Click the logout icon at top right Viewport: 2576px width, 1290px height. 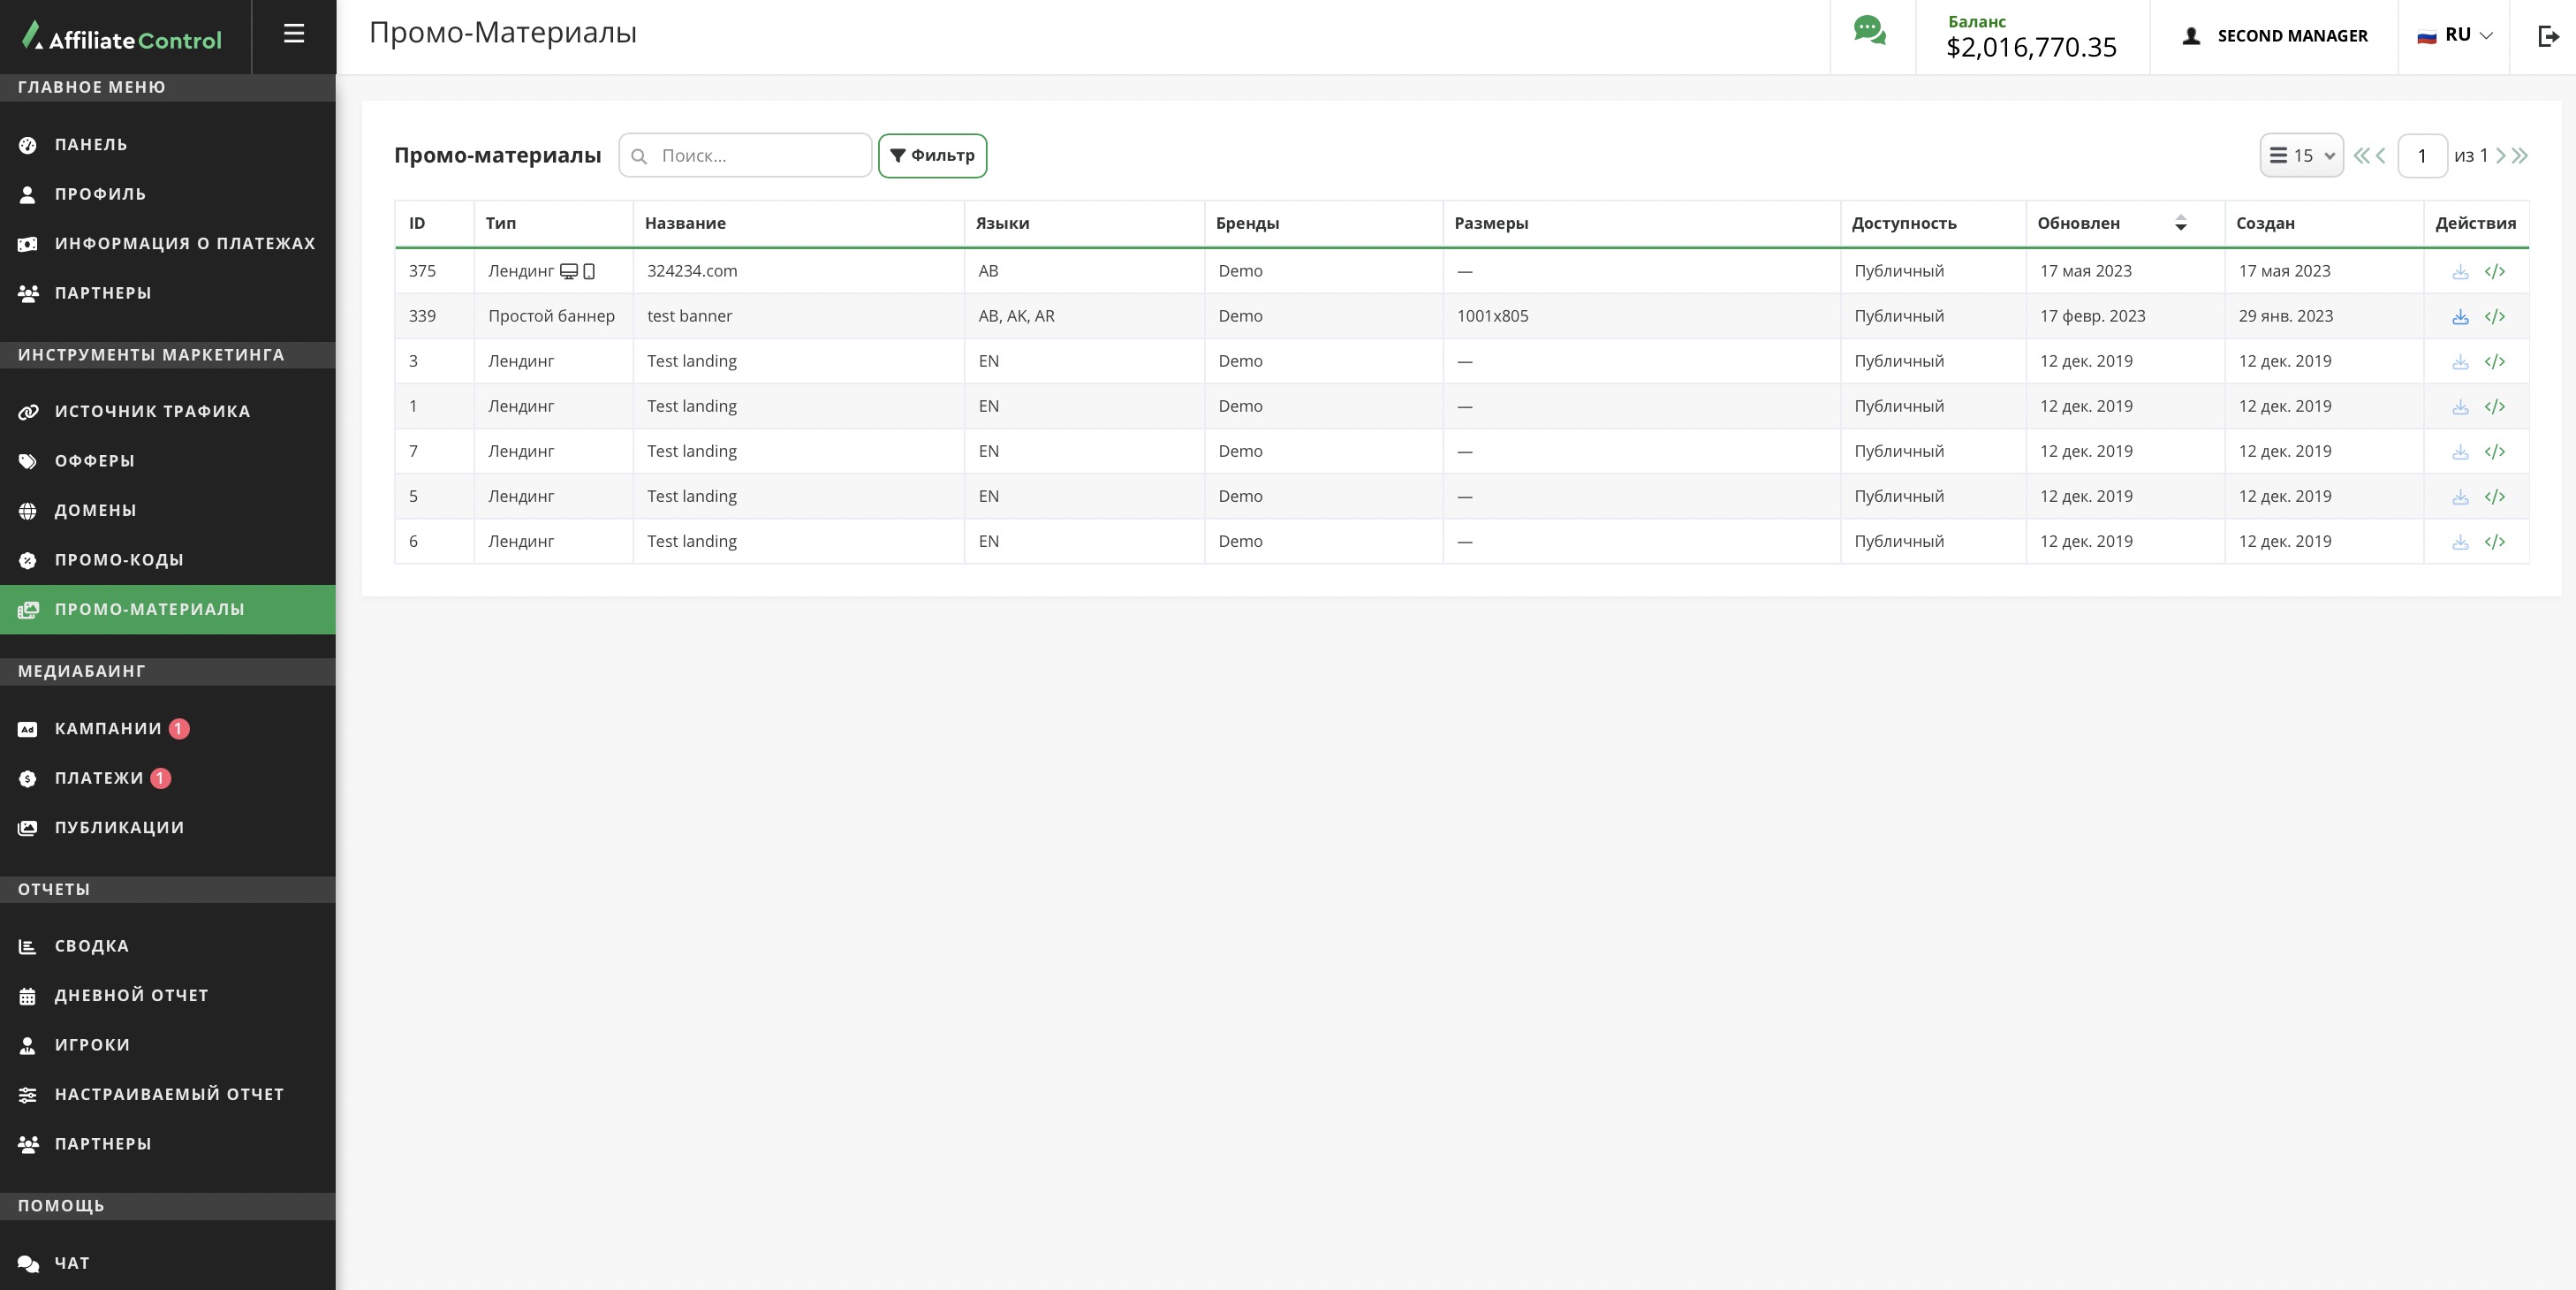(2548, 36)
